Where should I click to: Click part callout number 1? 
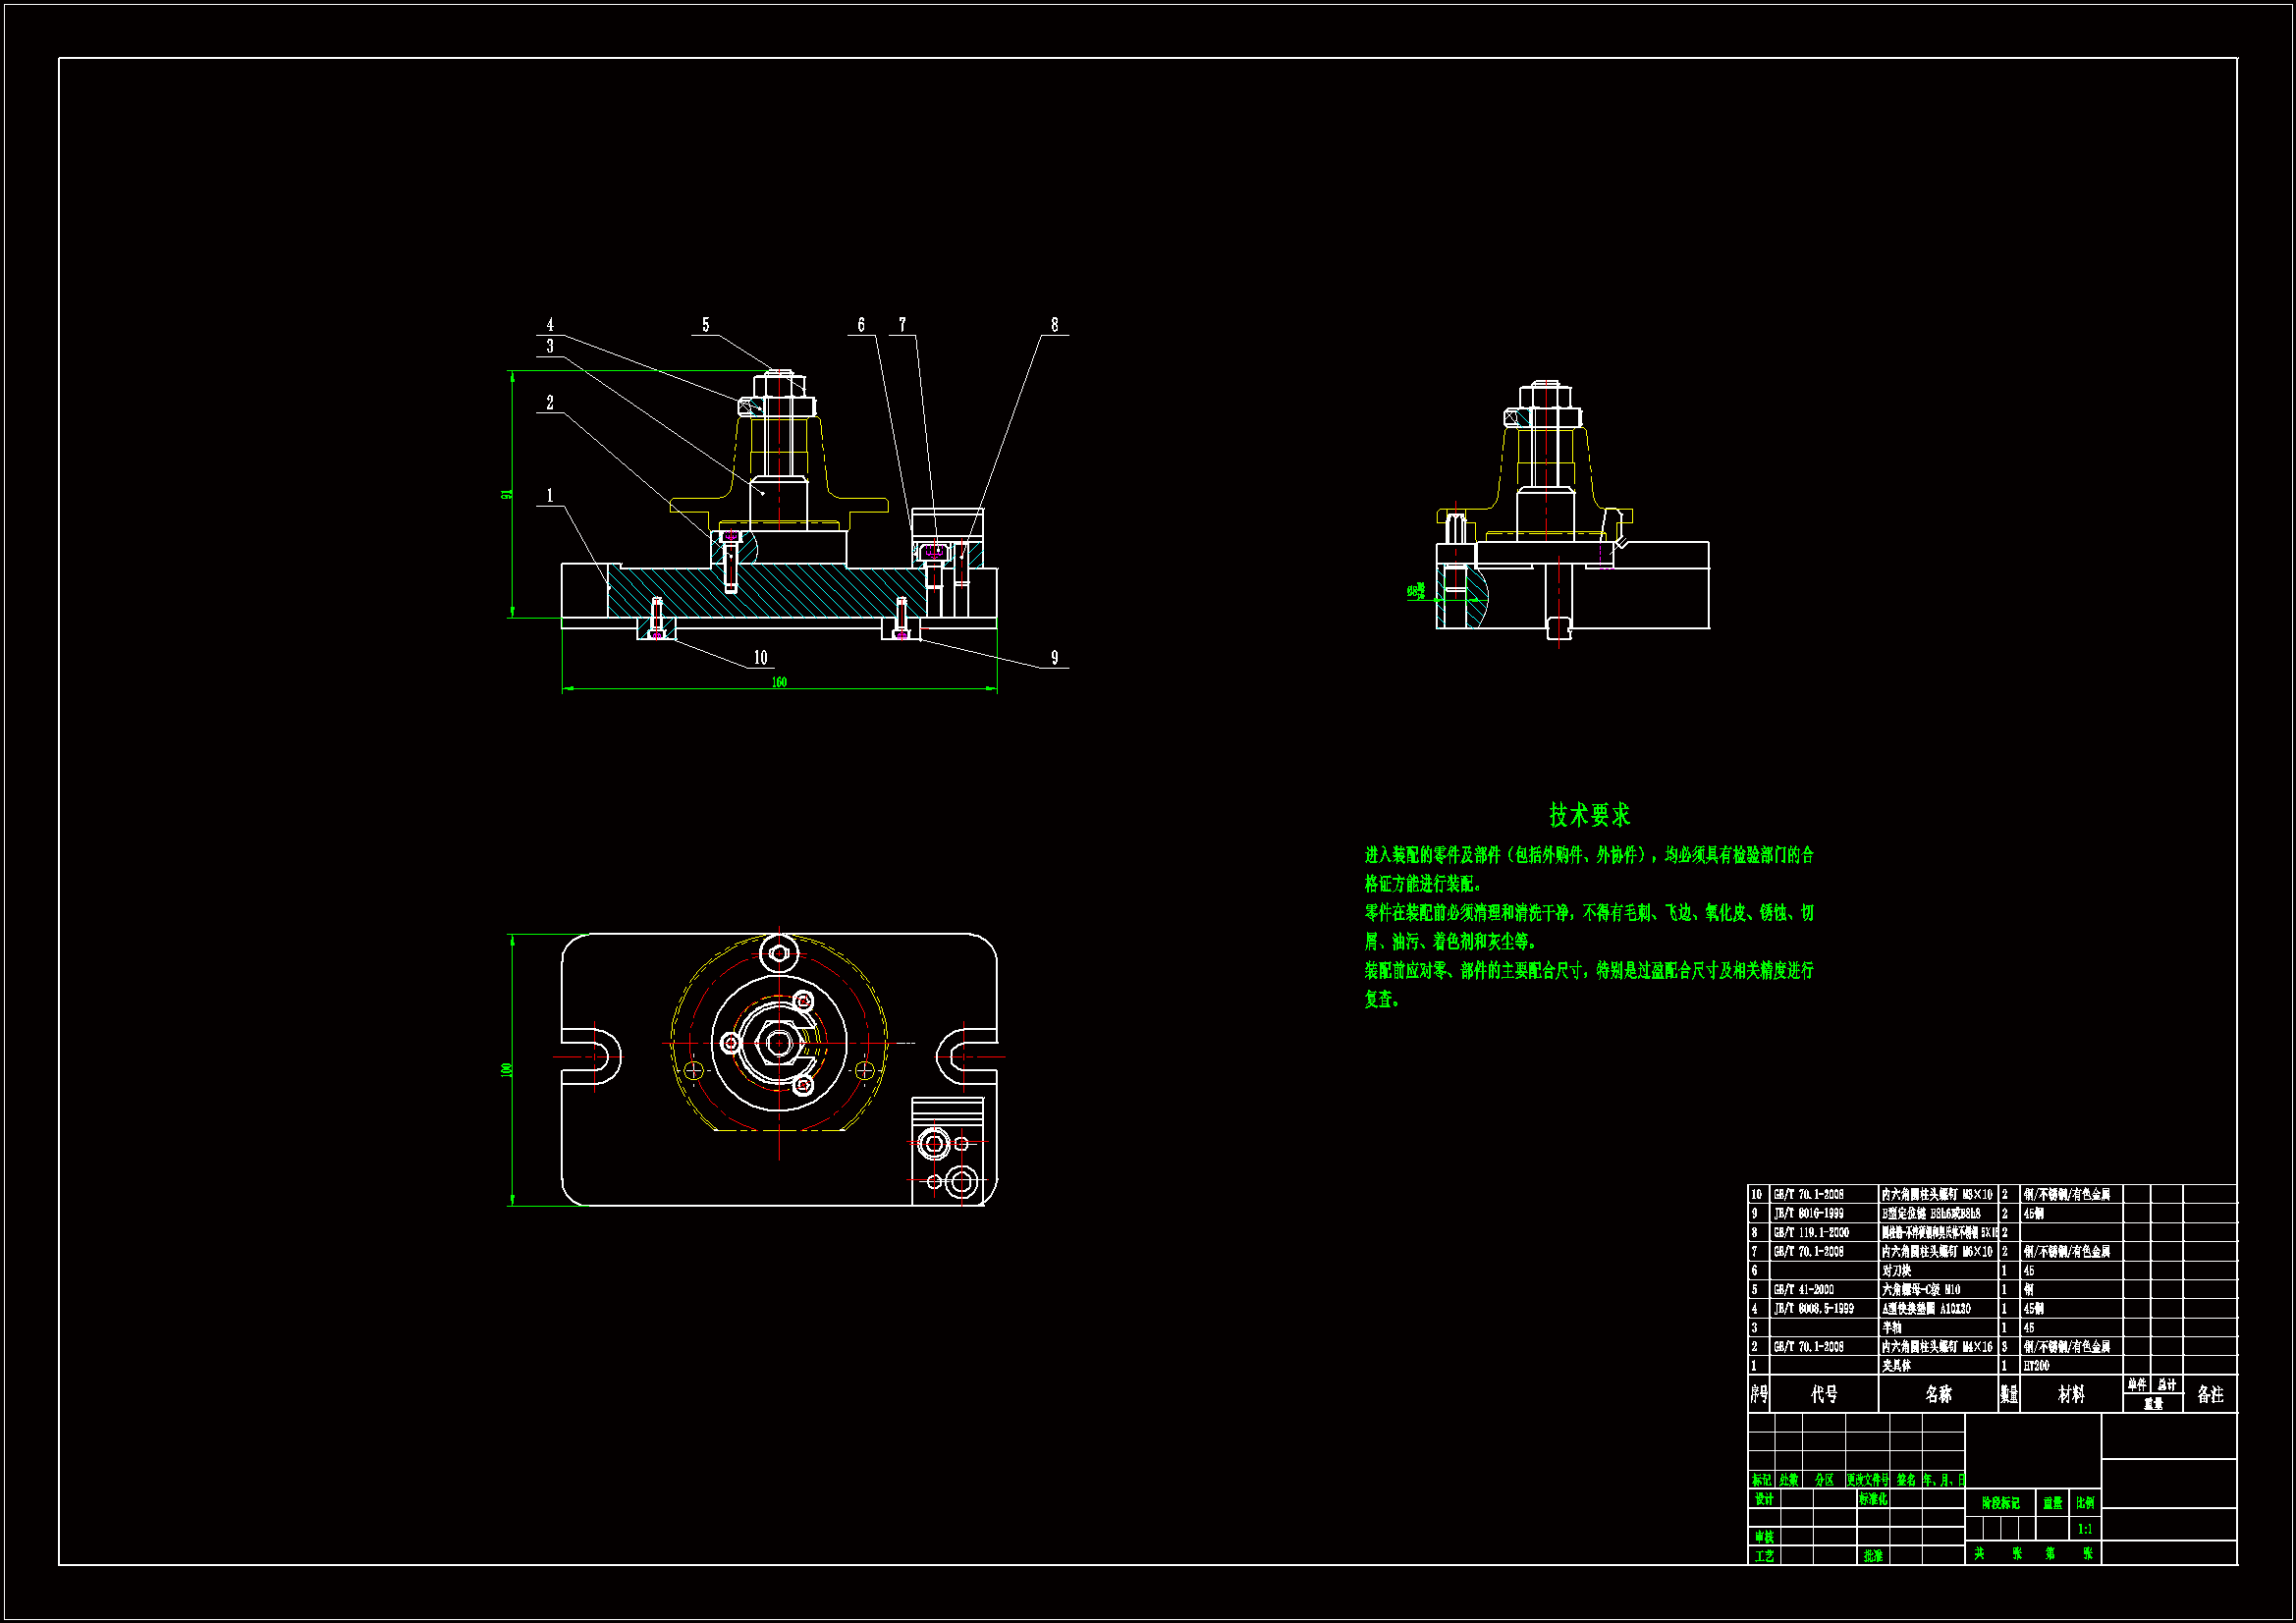coord(549,496)
